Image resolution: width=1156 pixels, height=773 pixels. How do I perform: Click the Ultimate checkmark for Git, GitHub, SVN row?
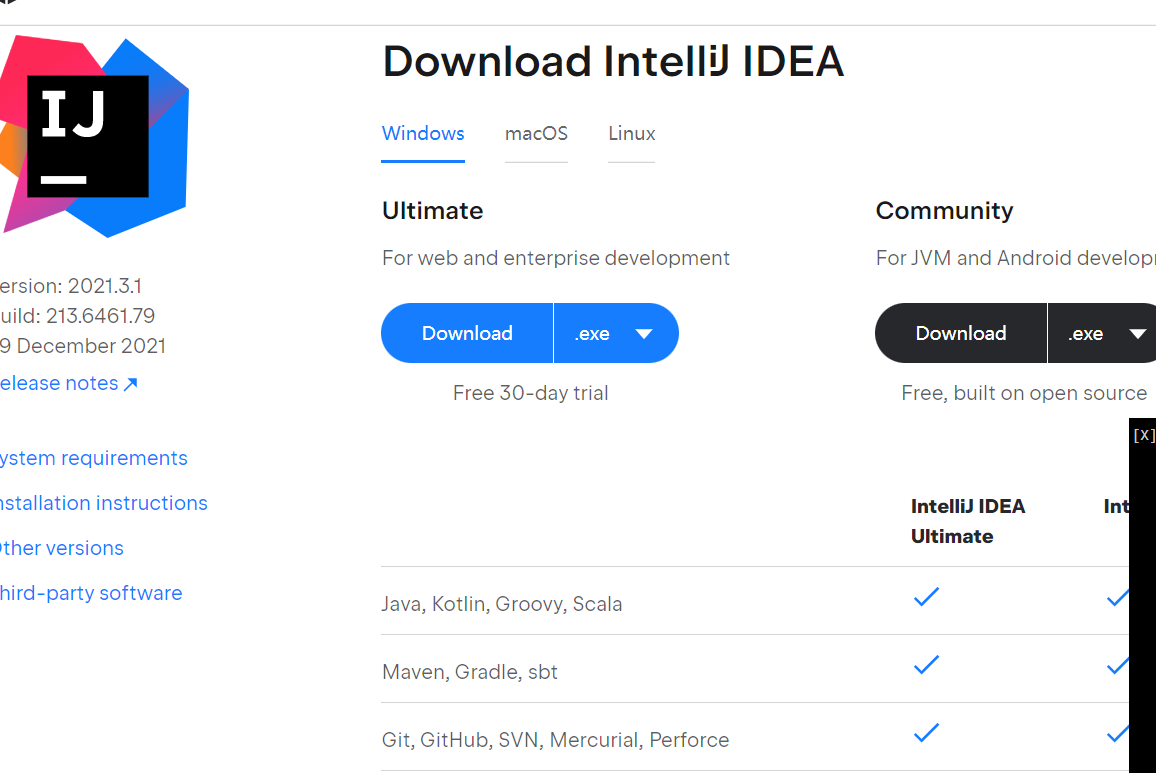[x=926, y=732]
